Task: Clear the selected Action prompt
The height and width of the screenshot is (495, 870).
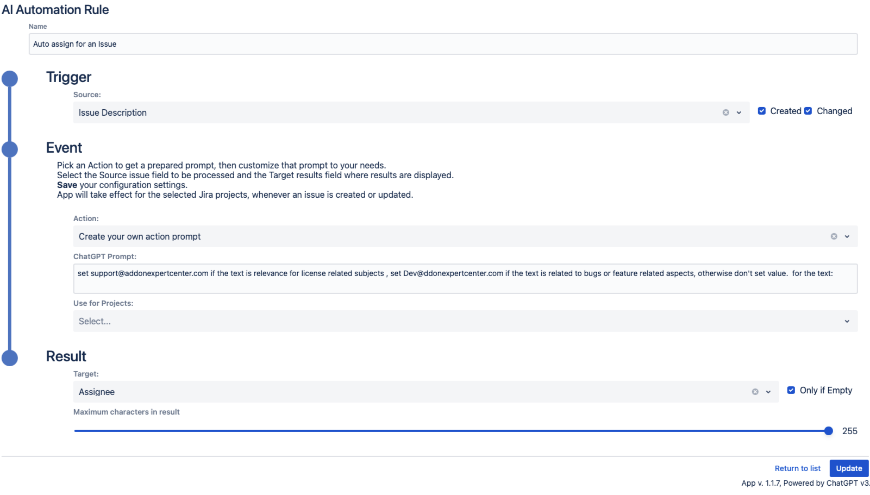Action: [x=834, y=237]
